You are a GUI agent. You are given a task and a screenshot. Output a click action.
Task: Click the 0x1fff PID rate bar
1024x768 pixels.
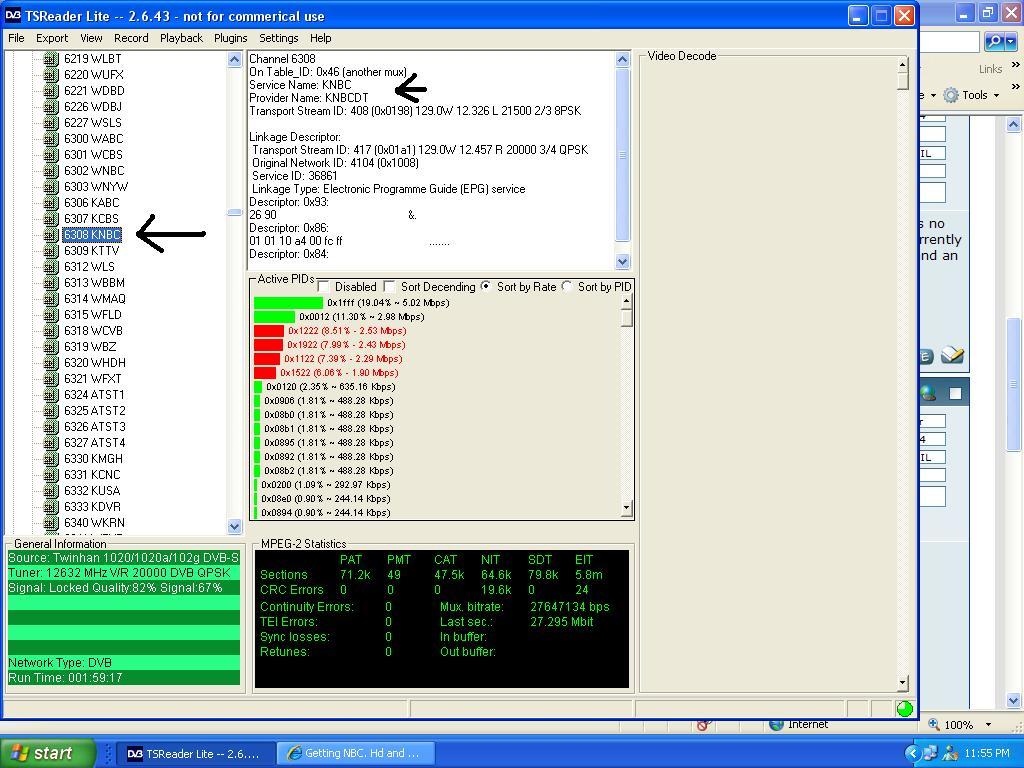(x=288, y=303)
